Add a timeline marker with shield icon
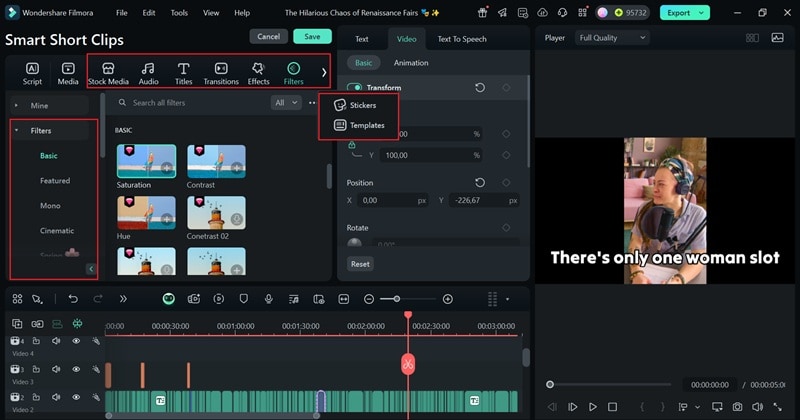 pos(244,299)
